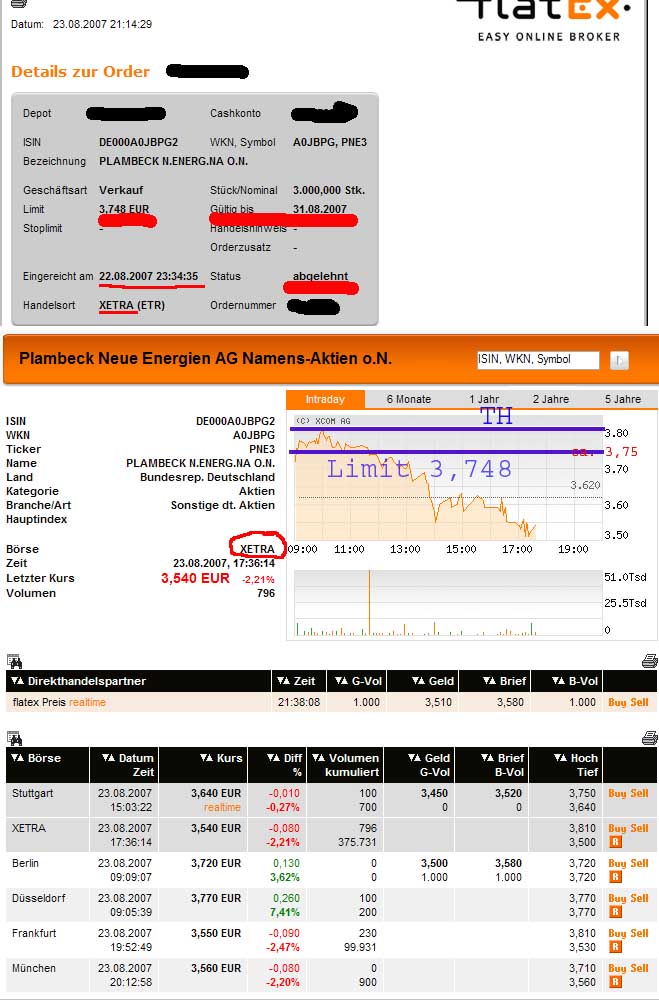Print the Börse table via printer icon

[649, 738]
